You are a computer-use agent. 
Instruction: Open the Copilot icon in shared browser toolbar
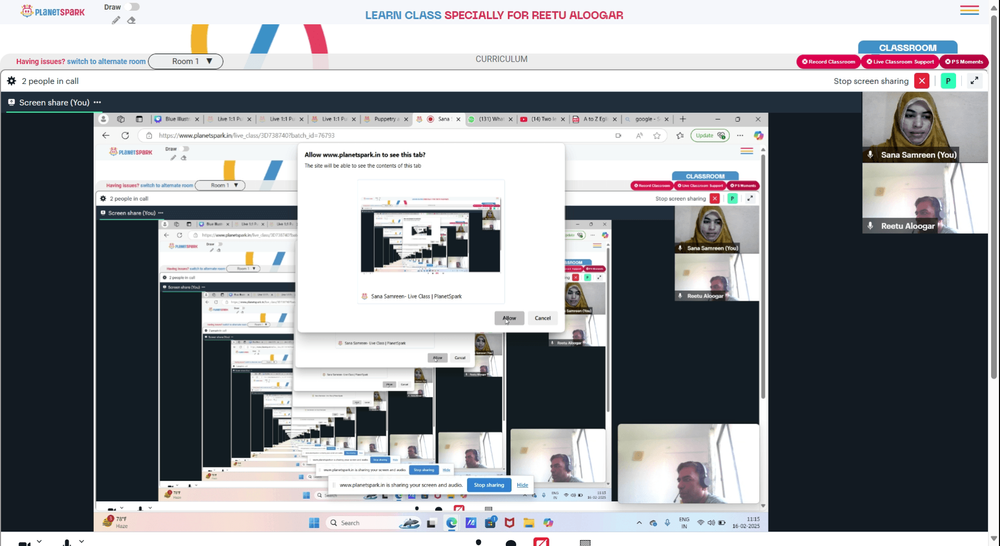(758, 135)
